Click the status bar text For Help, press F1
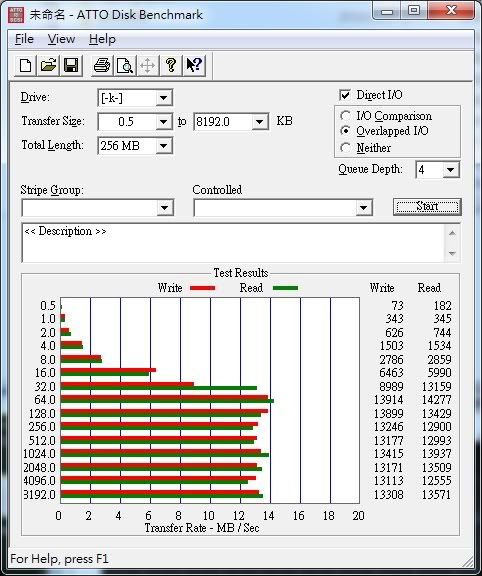Viewport: 482px width, 576px height. click(60, 559)
